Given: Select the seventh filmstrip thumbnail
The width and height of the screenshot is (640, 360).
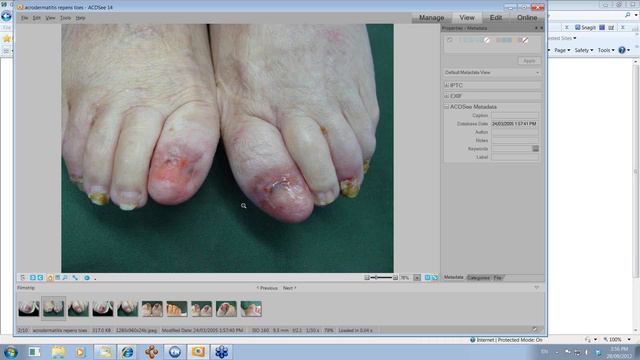Looking at the screenshot, I should coord(177,309).
